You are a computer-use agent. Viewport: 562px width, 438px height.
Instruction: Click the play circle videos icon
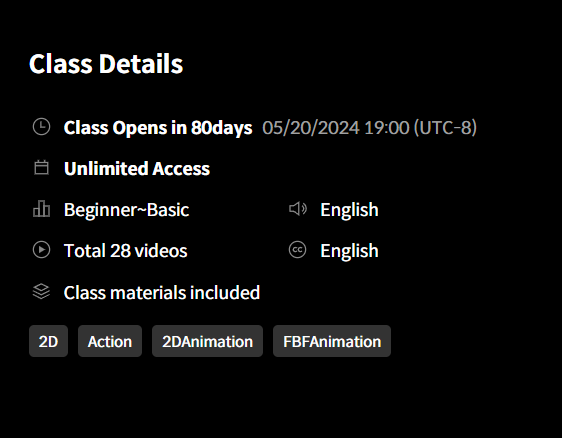pos(42,250)
